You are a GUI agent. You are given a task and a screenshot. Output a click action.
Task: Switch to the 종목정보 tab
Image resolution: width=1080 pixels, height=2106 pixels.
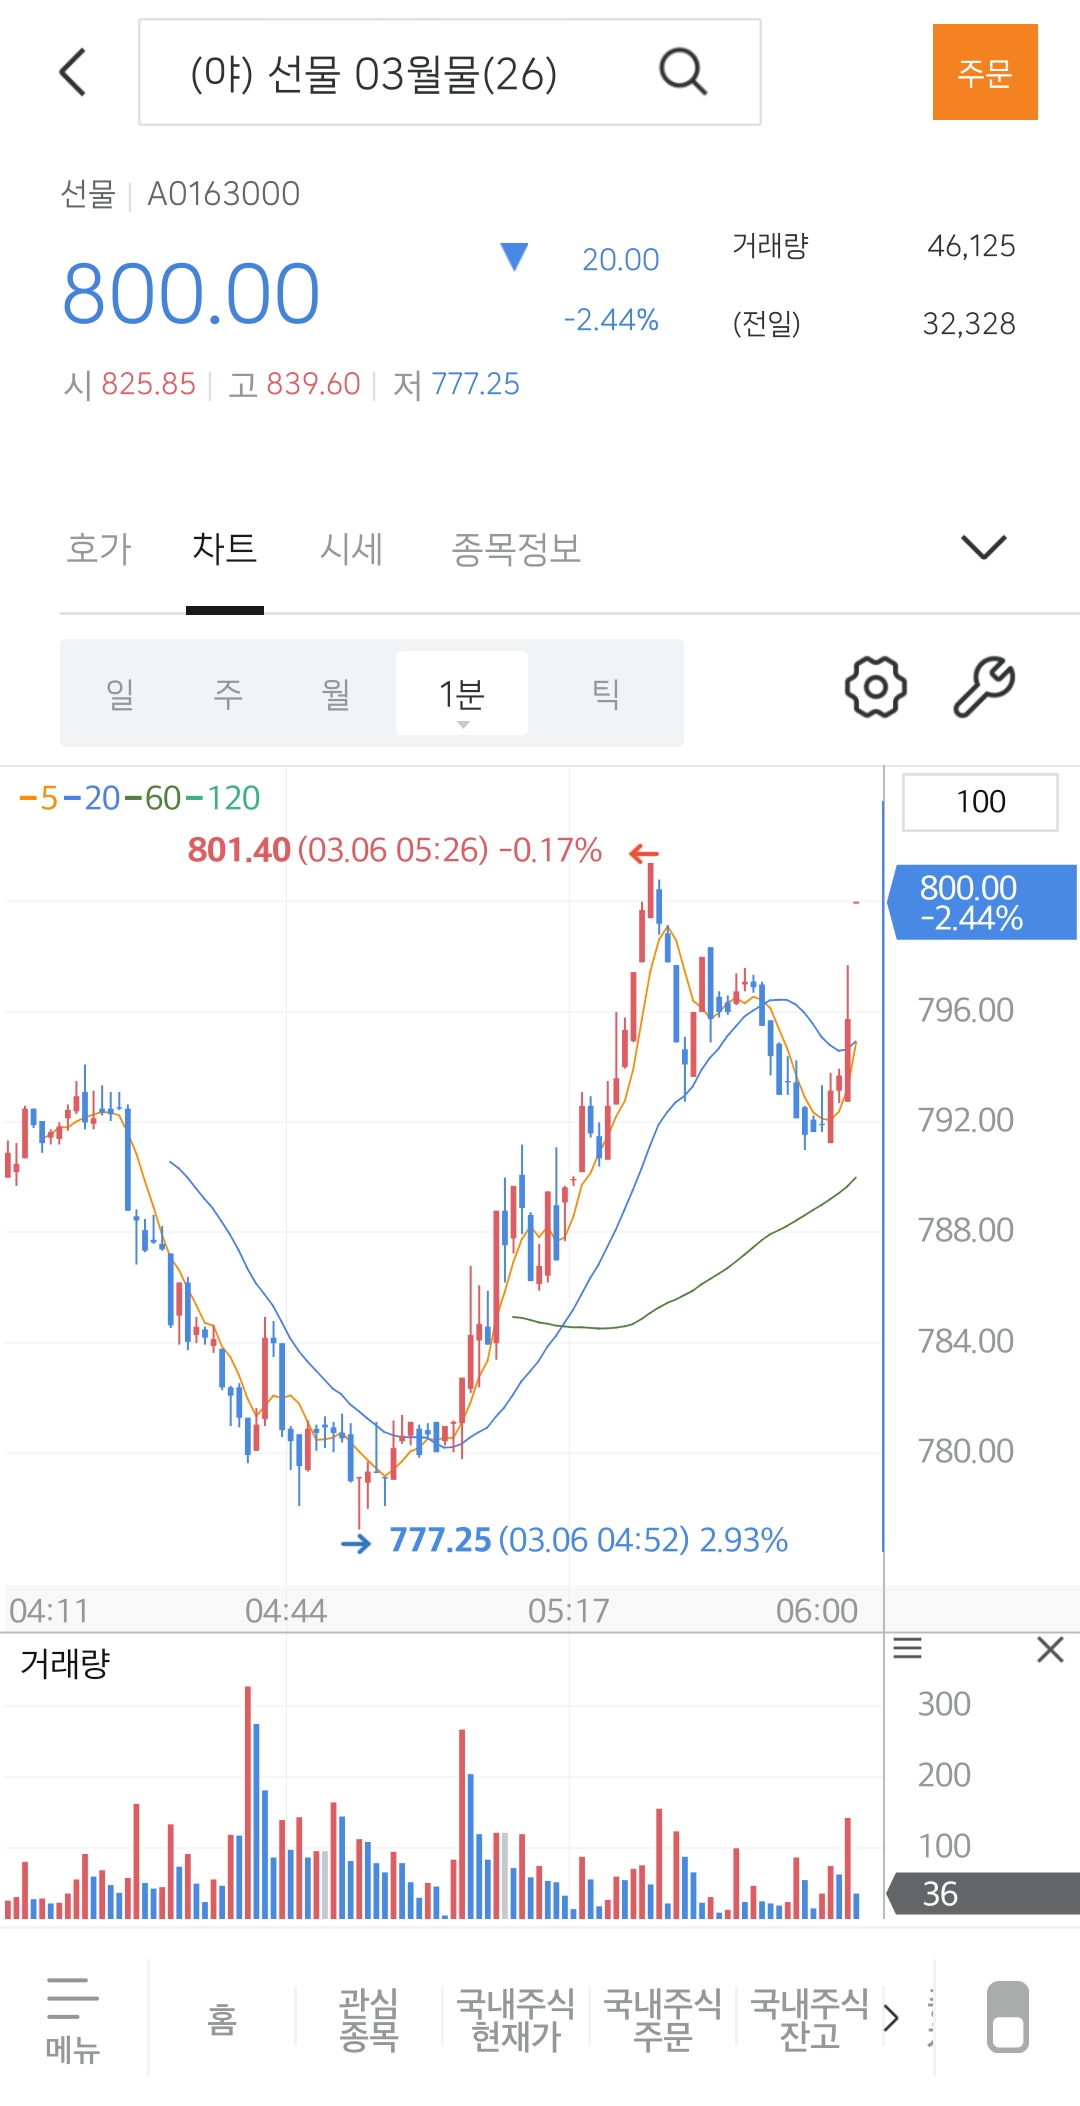point(516,549)
